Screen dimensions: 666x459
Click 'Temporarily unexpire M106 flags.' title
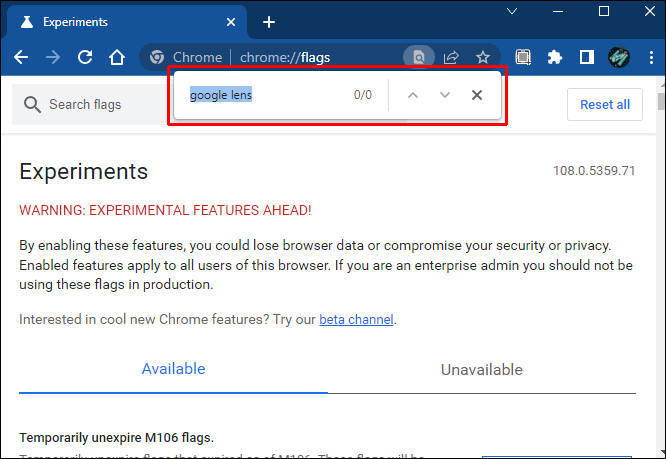point(116,437)
